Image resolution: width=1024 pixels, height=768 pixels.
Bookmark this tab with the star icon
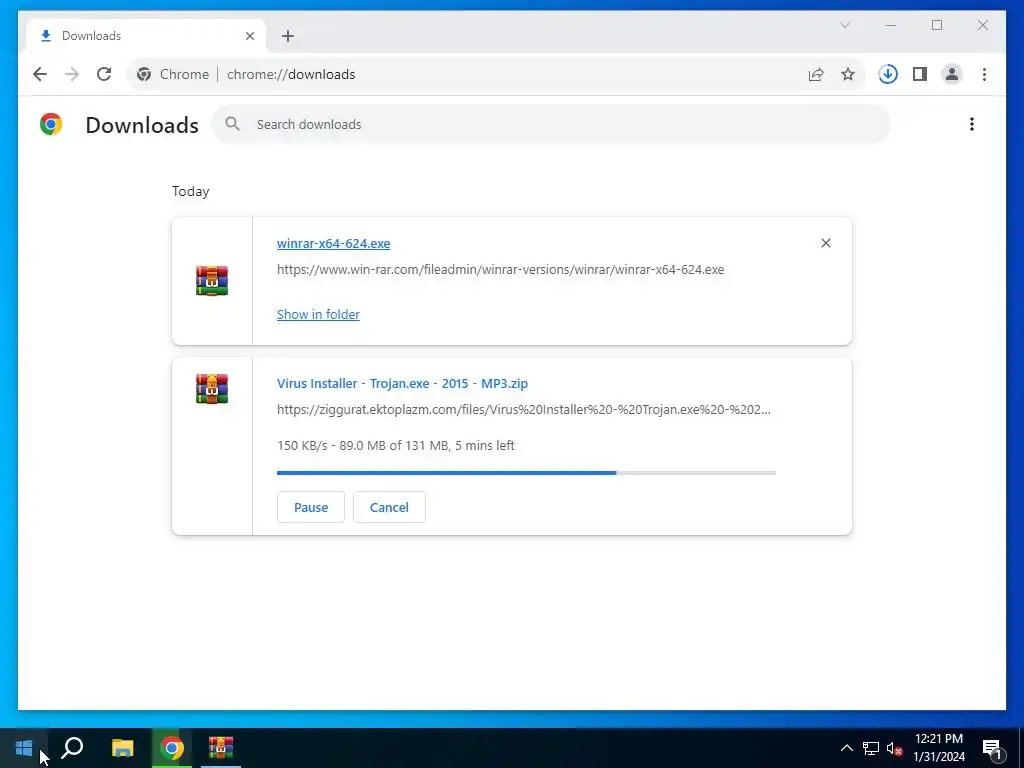(848, 74)
